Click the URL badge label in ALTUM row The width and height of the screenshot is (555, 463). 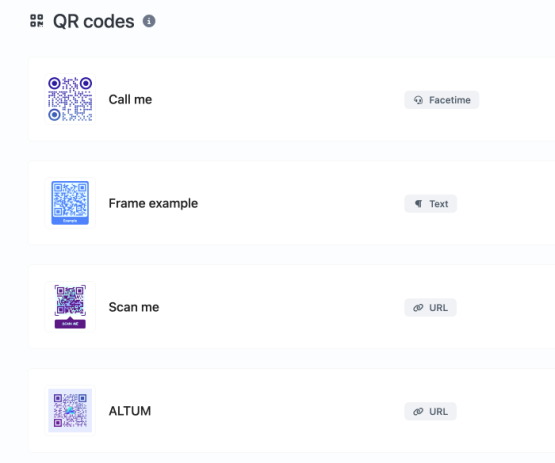439,411
